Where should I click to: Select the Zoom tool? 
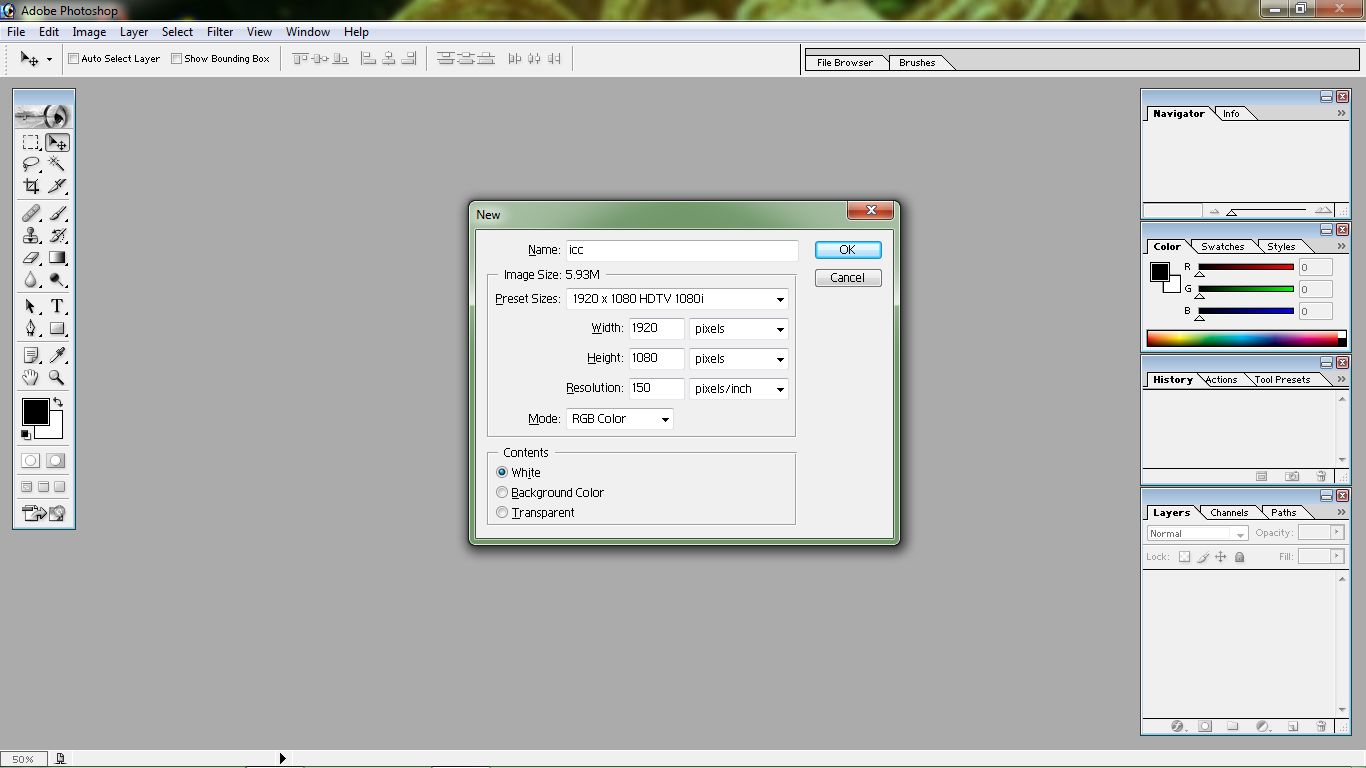56,379
